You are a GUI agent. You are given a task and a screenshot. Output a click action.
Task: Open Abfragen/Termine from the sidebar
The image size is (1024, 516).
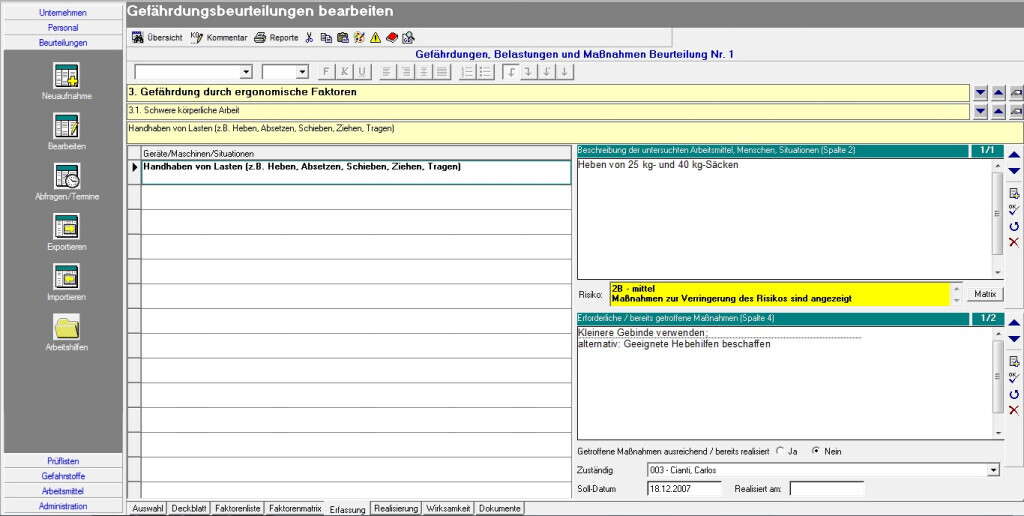pyautogui.click(x=66, y=177)
